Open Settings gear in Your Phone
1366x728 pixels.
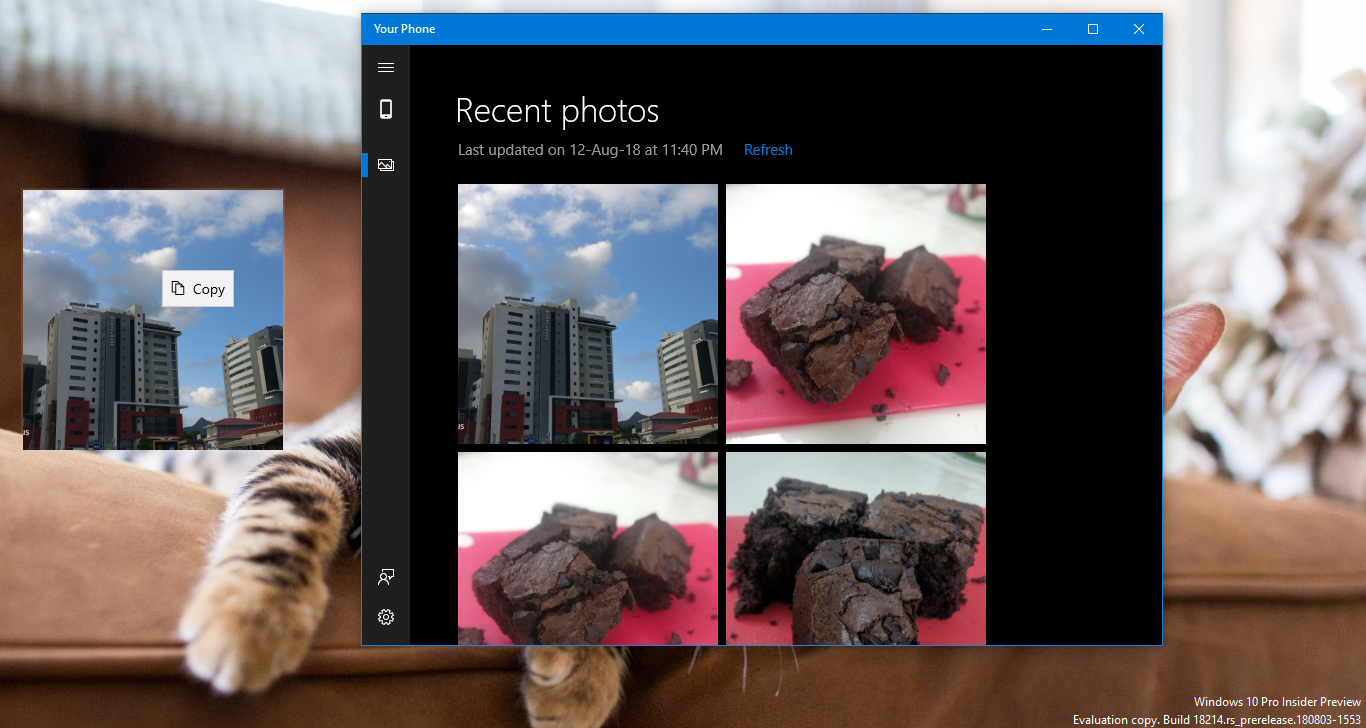(386, 617)
